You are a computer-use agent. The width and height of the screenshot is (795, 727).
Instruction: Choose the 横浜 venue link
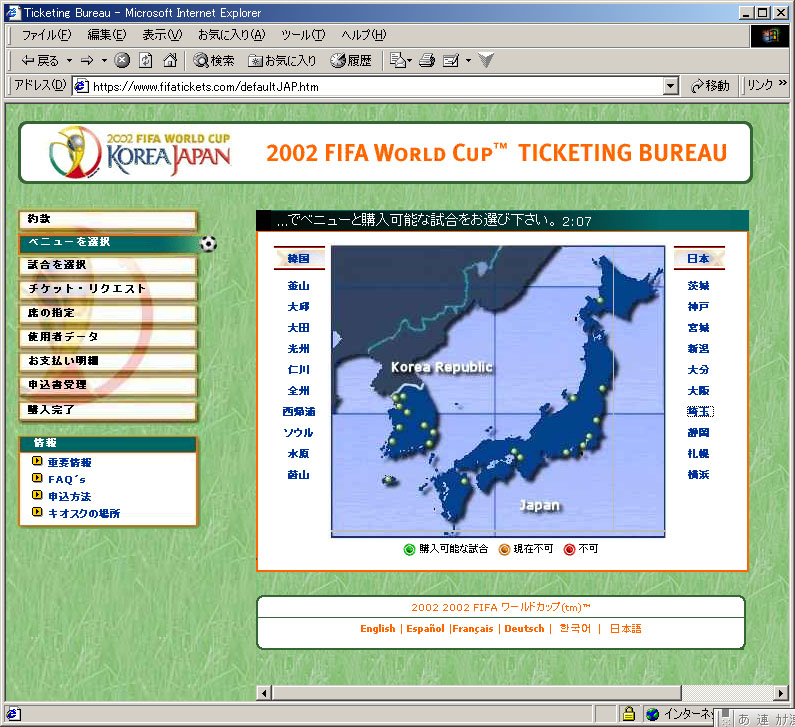tap(698, 475)
